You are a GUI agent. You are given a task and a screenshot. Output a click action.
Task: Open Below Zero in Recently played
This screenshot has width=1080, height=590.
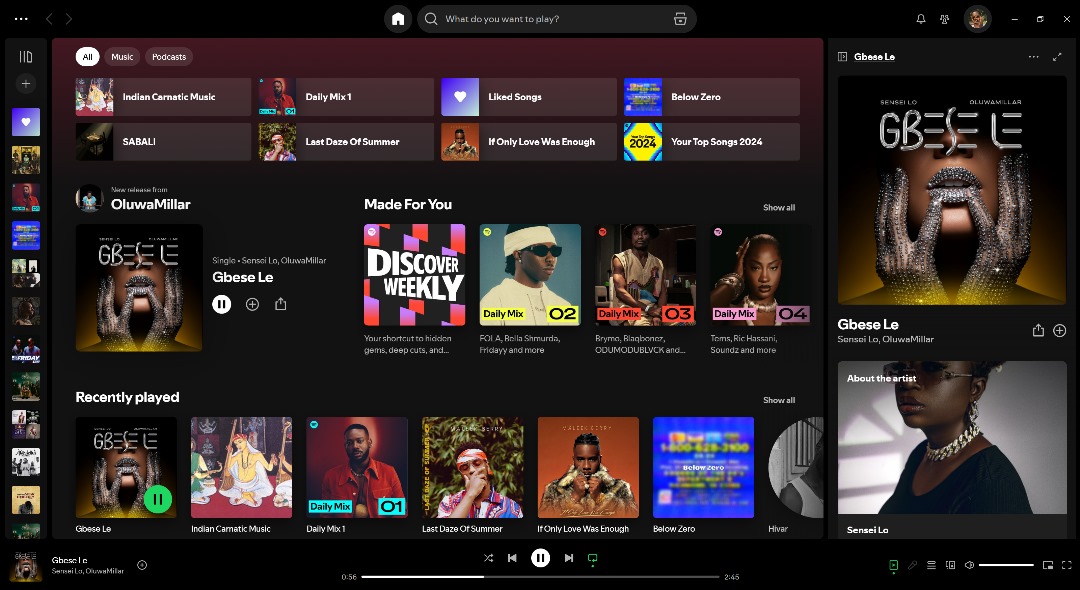[x=703, y=467]
